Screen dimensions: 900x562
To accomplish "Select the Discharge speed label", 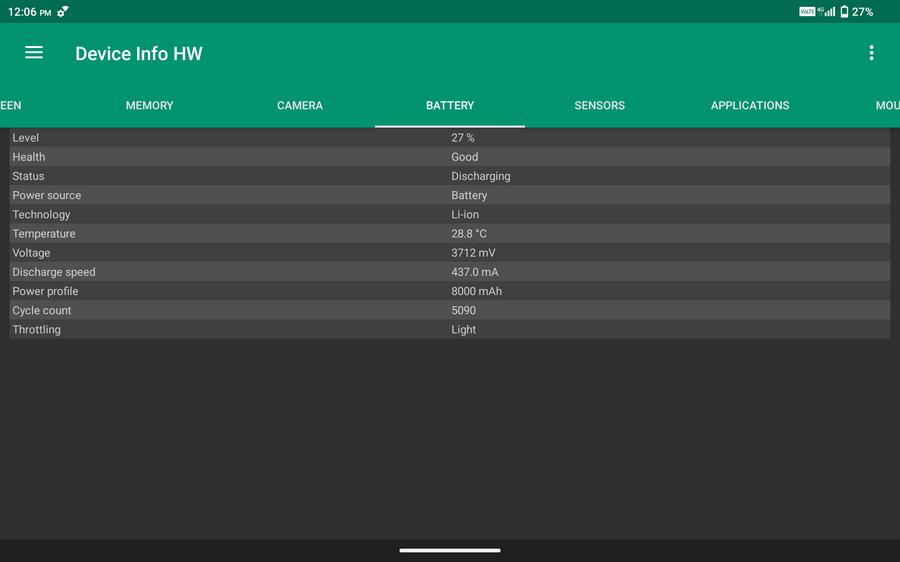I will (x=54, y=272).
